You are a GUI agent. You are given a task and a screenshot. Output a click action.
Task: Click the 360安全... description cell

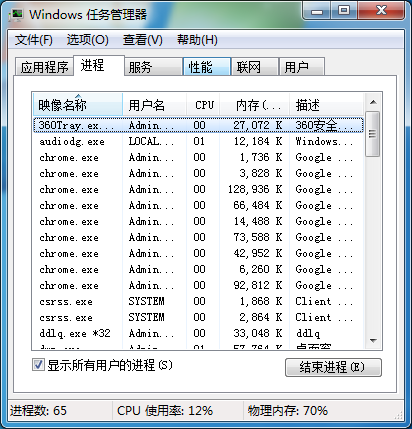coord(324,125)
